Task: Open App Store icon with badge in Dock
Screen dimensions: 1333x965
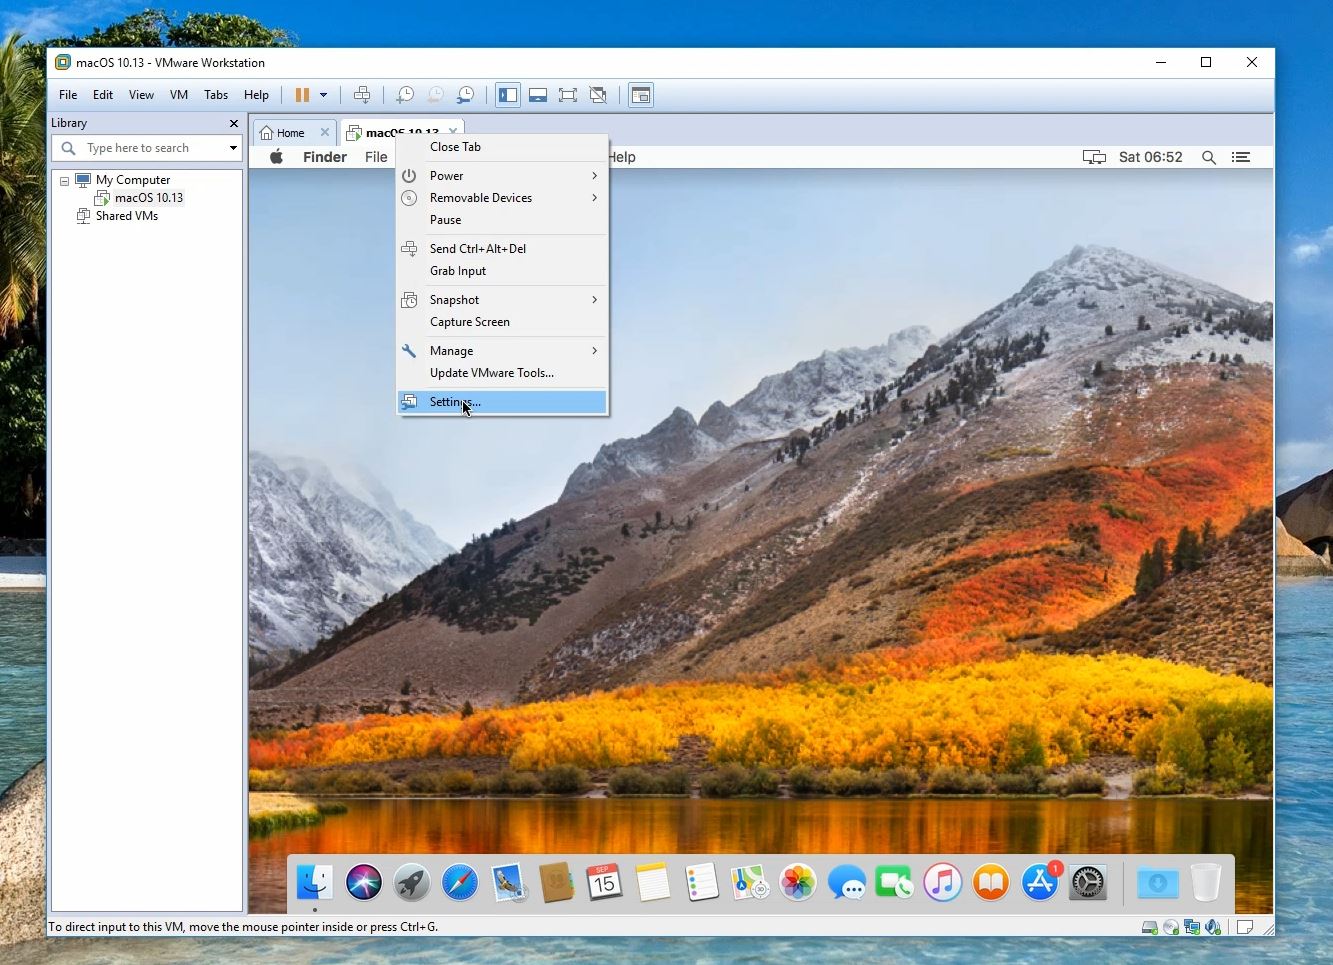Action: [1040, 881]
